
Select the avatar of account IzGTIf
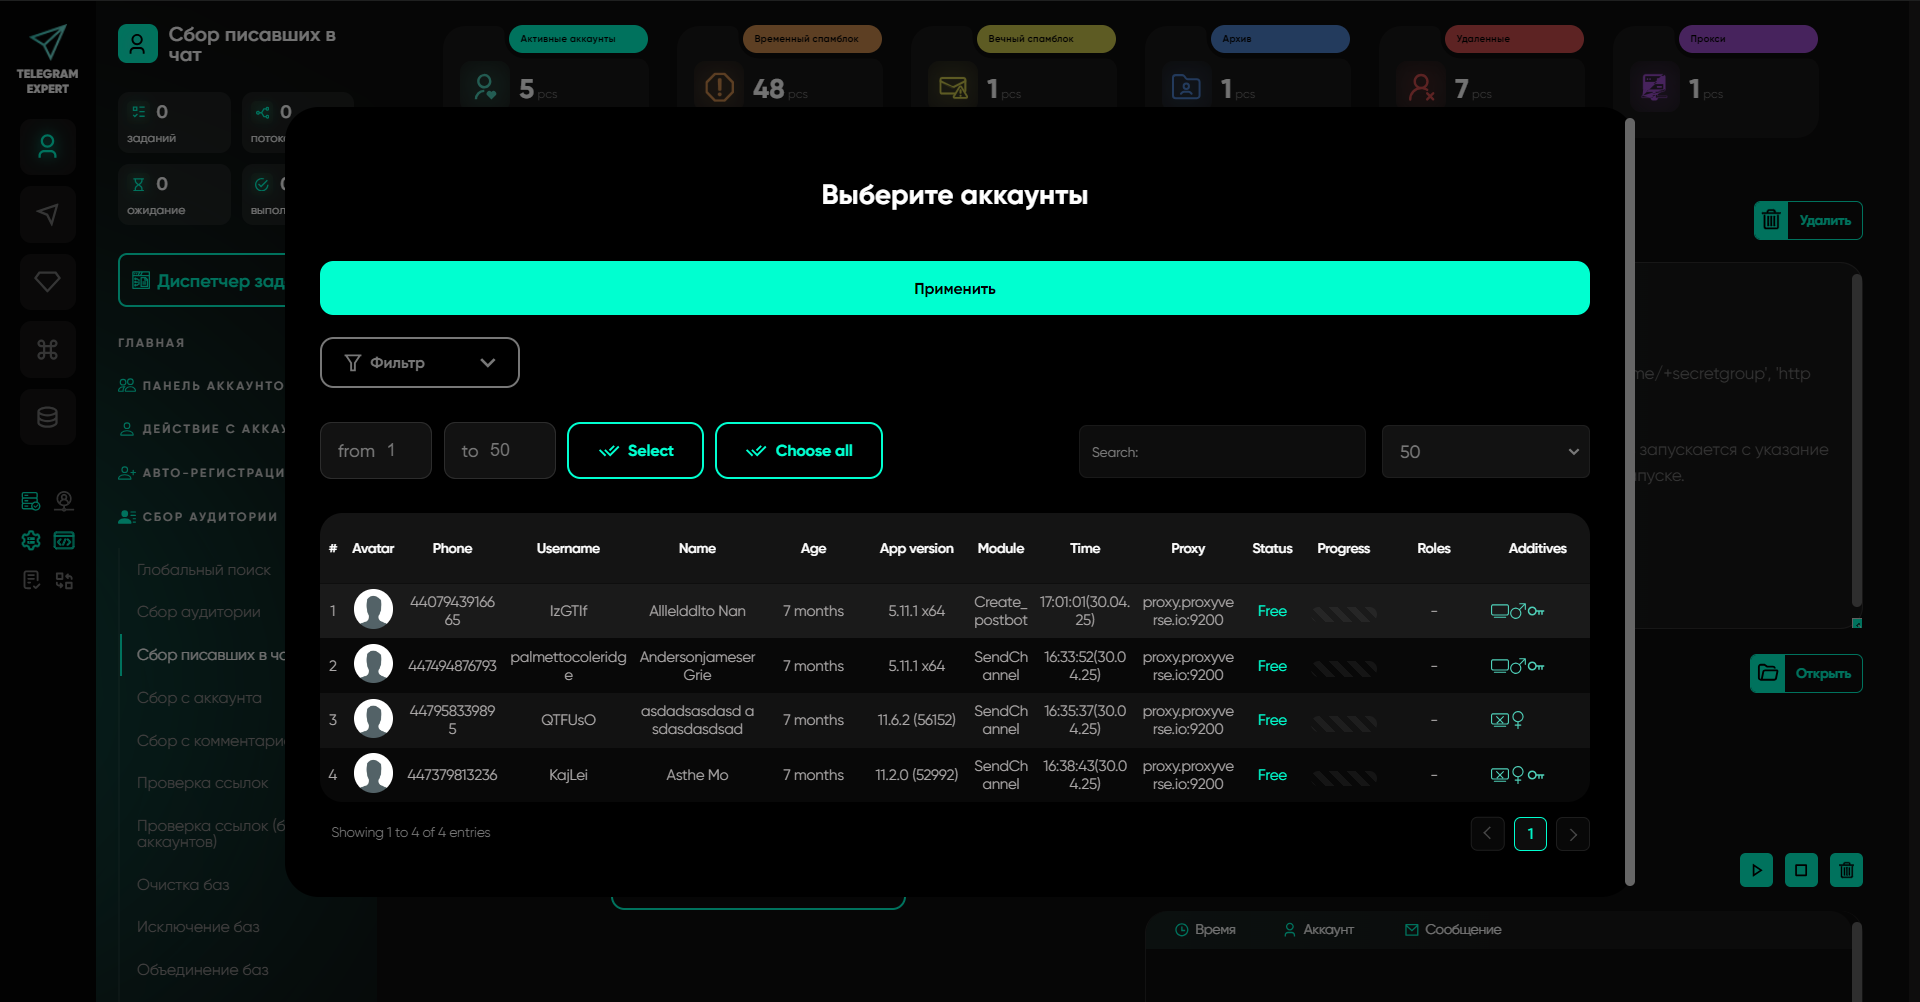coord(373,610)
